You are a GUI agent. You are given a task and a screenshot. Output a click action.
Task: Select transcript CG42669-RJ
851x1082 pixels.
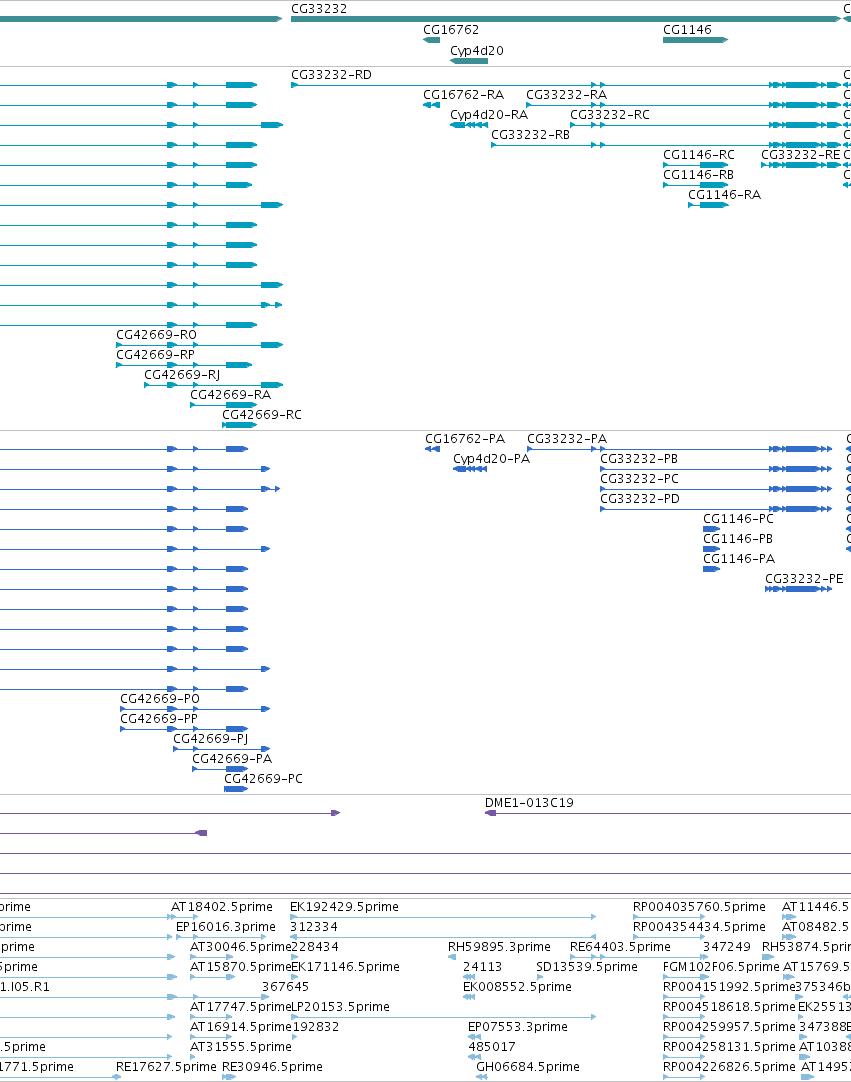182,375
